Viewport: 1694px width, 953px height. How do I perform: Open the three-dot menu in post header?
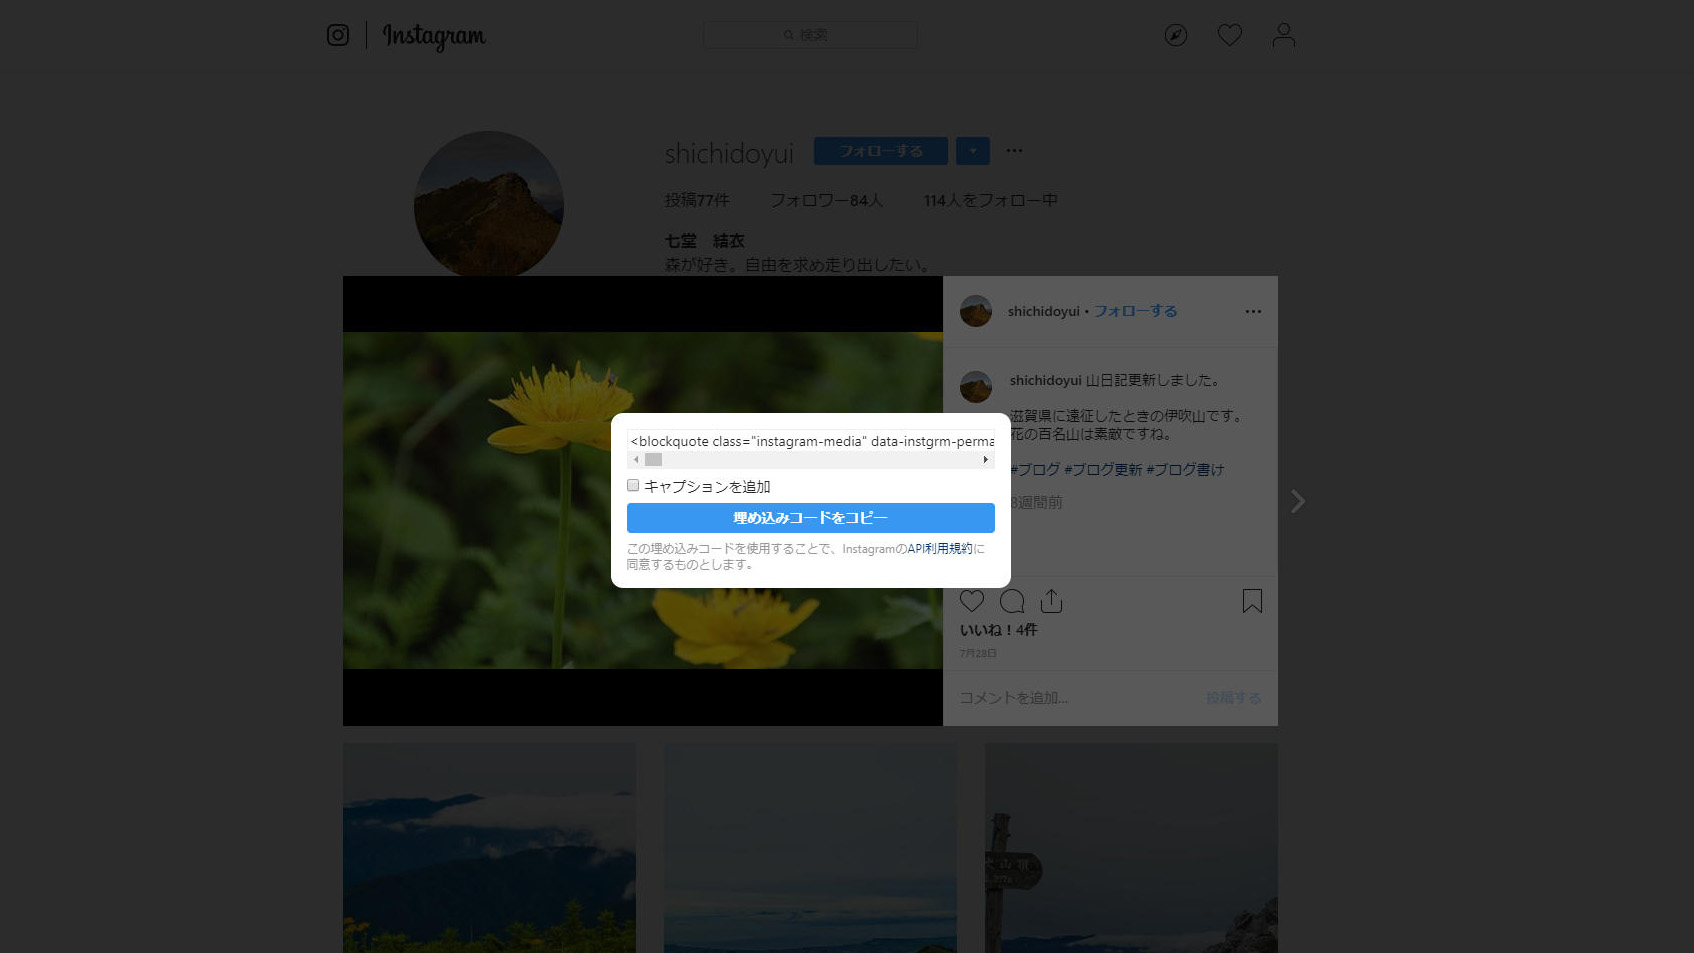click(x=1253, y=311)
